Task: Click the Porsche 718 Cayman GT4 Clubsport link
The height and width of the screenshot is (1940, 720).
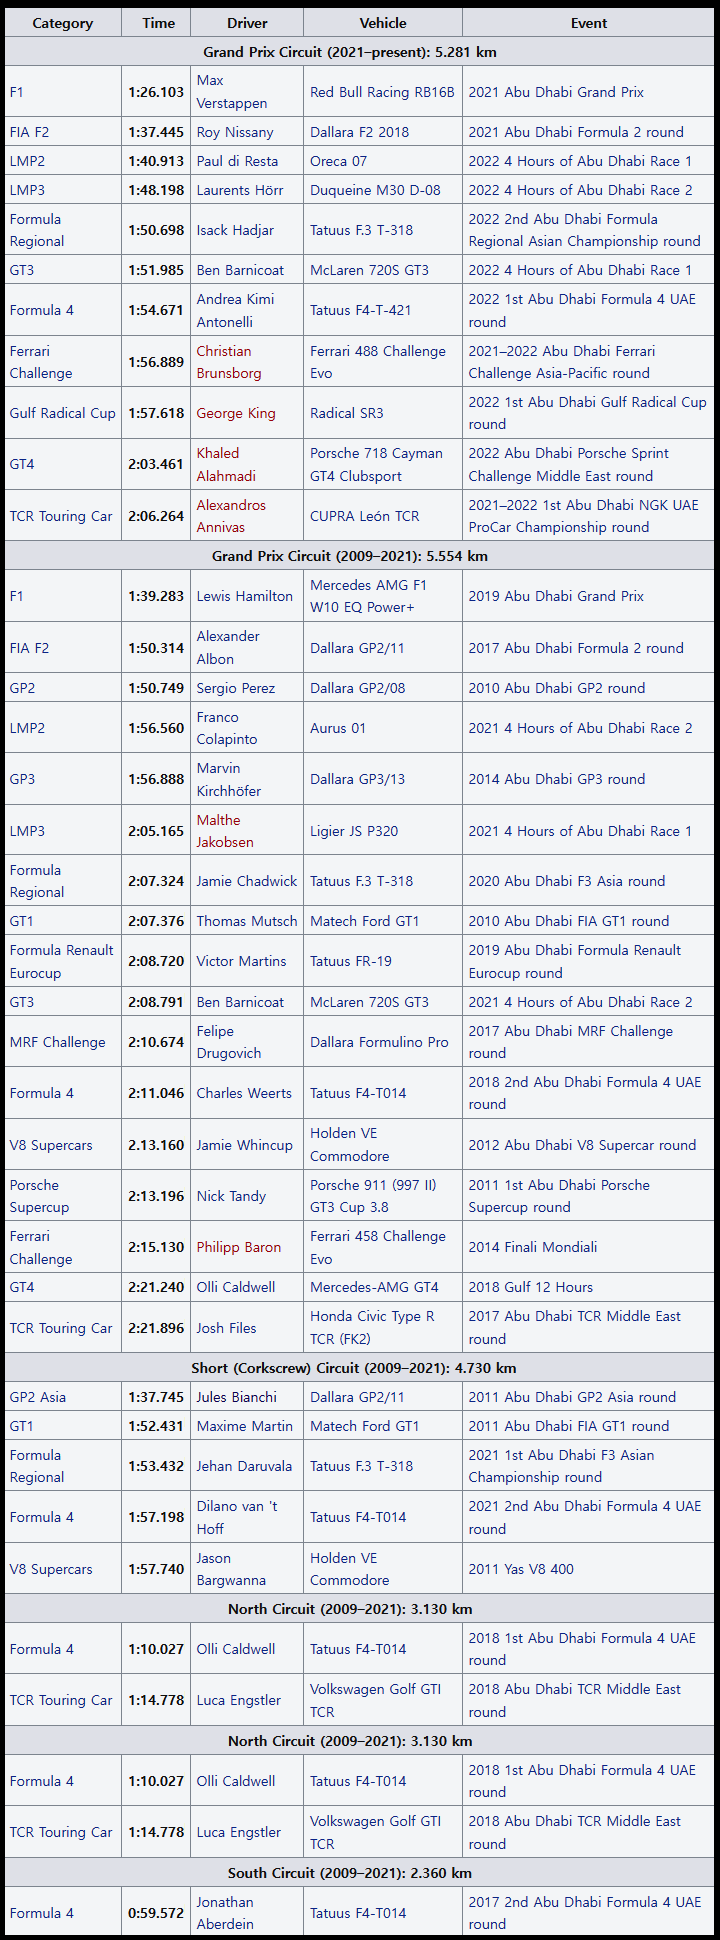Action: pos(376,464)
